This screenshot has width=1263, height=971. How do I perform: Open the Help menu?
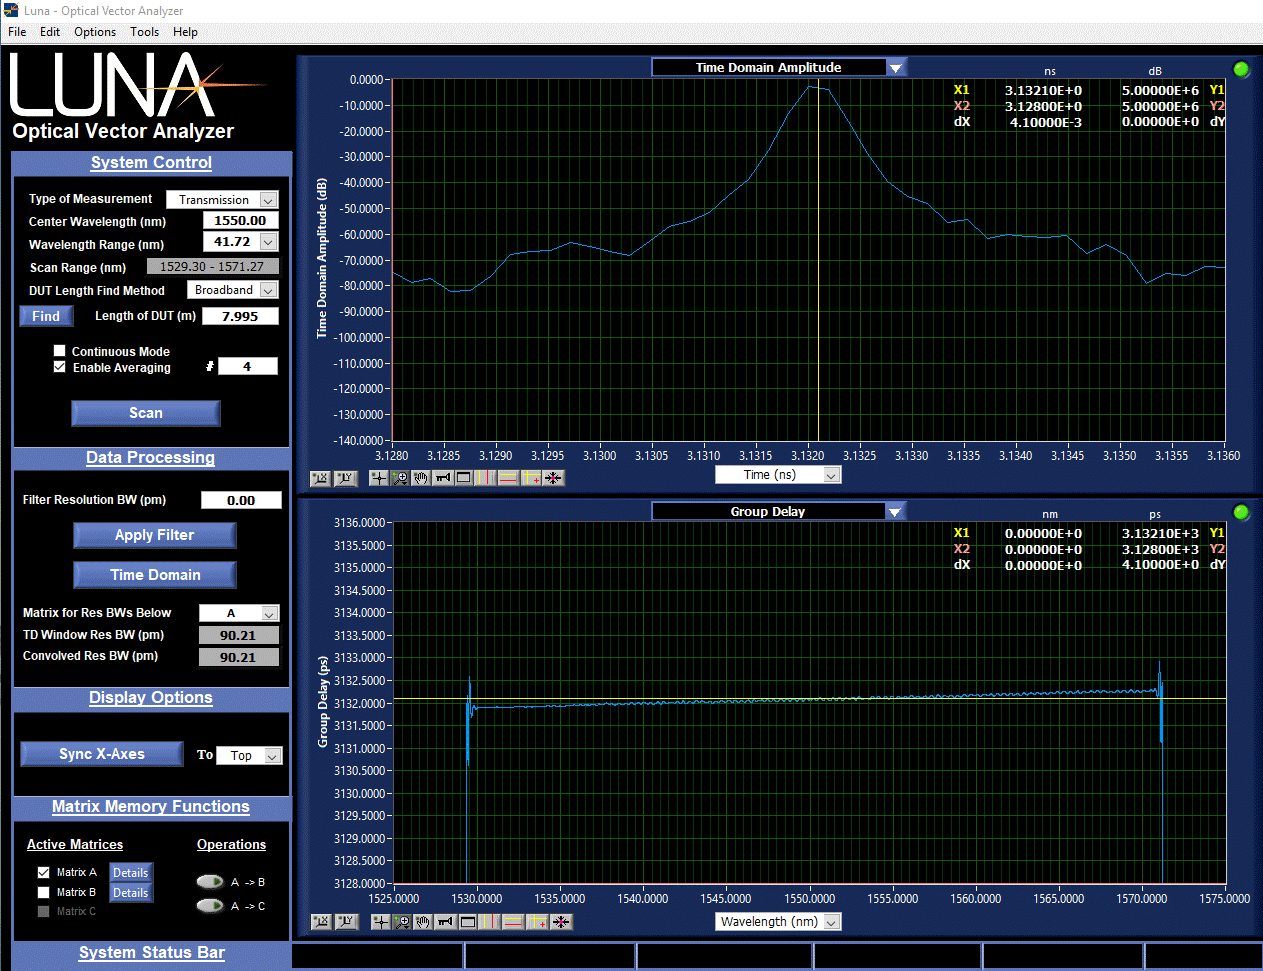(185, 32)
